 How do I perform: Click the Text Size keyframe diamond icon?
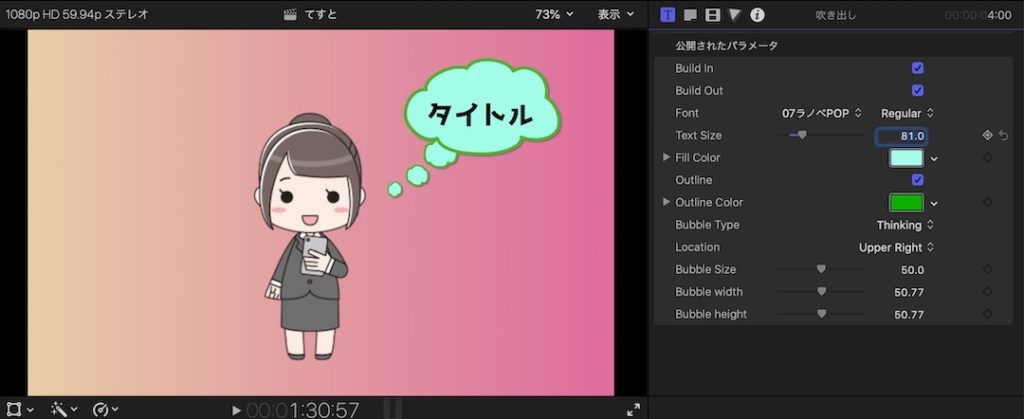click(987, 135)
